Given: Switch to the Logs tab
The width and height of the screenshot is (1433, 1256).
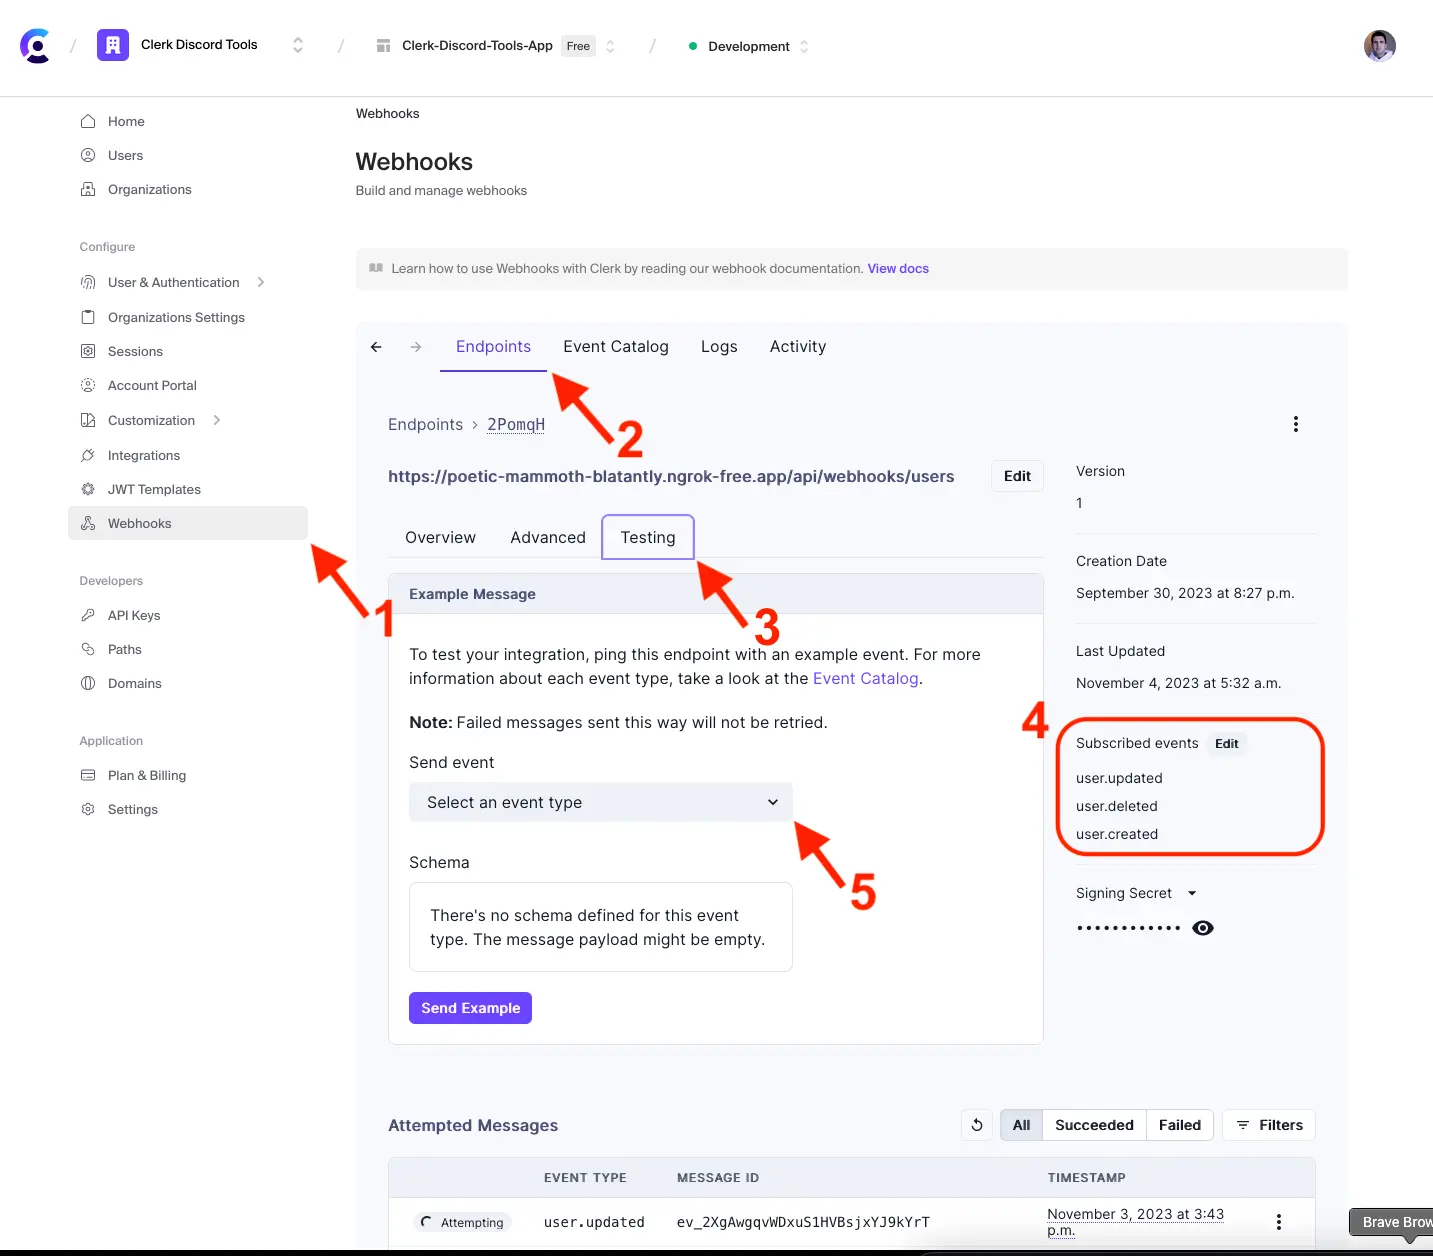Looking at the screenshot, I should pyautogui.click(x=719, y=347).
